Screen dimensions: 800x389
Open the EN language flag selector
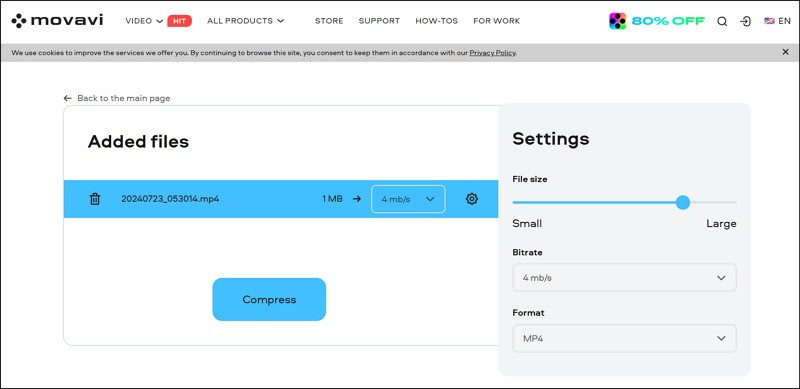pos(777,21)
